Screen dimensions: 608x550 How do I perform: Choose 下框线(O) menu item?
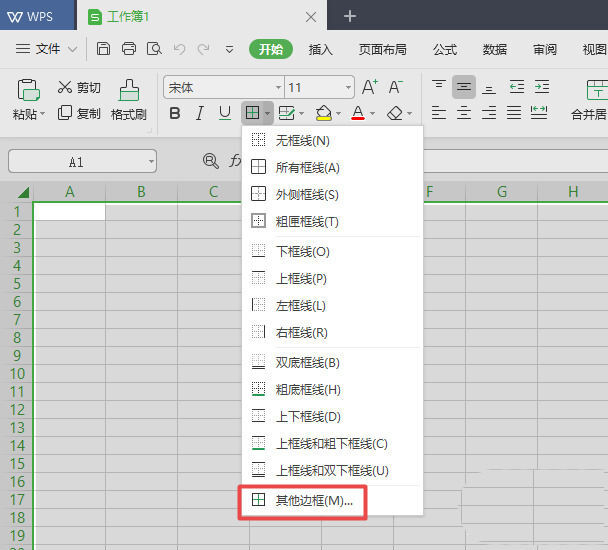332,251
